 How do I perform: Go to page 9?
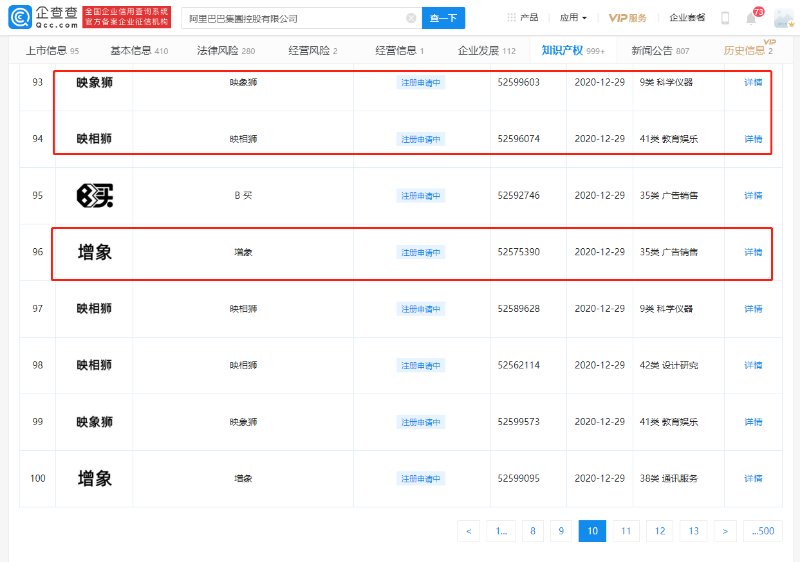561,531
